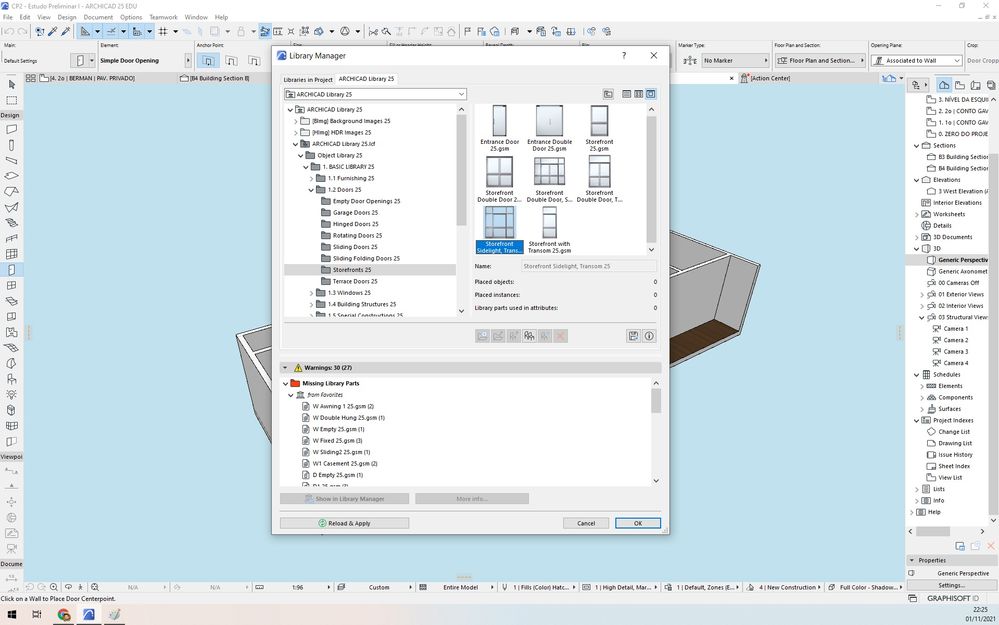Open the File menu

click(x=8, y=17)
